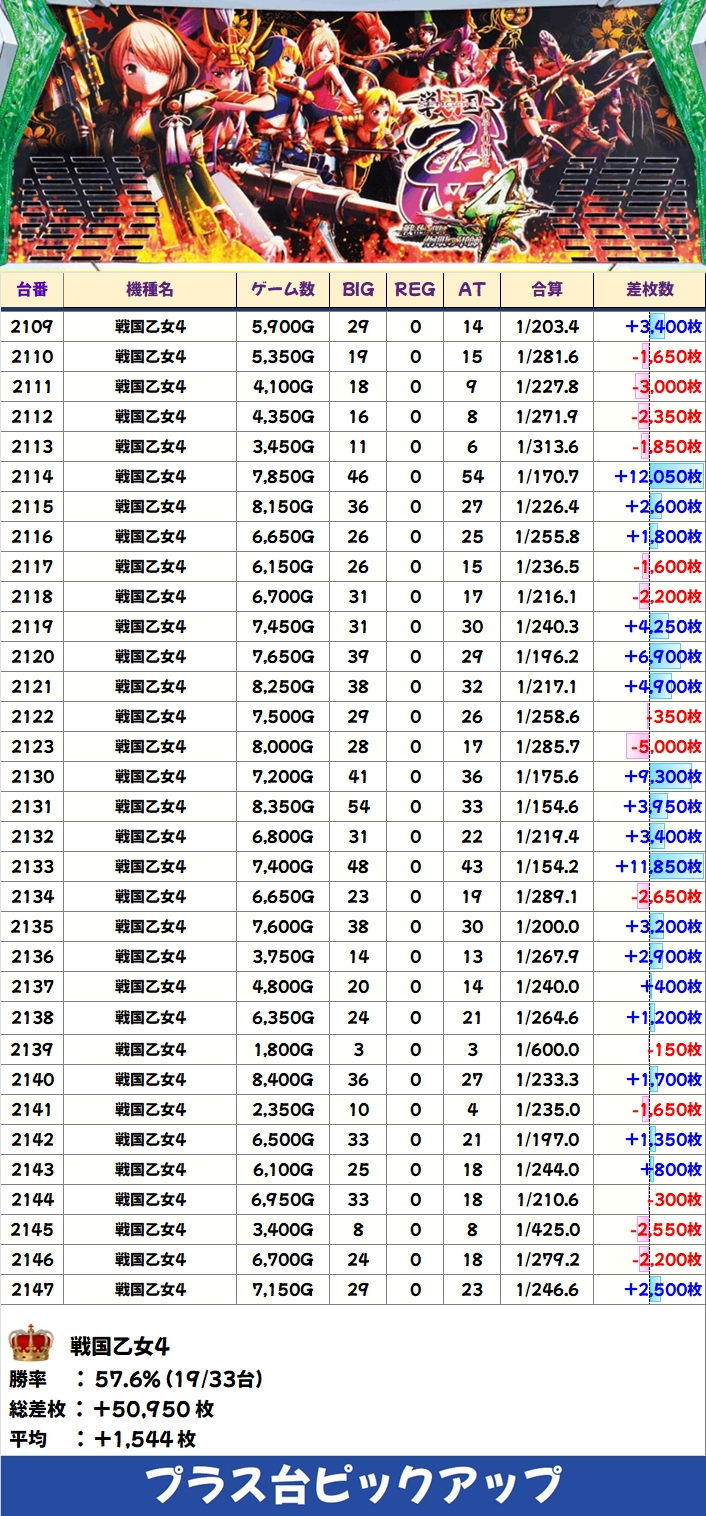
Task: Click the 合算 column header
Action: [547, 289]
